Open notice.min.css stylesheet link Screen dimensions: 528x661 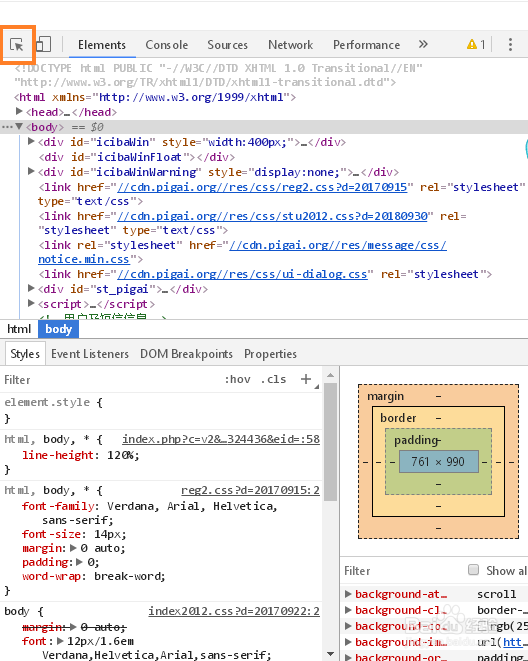coord(83,259)
